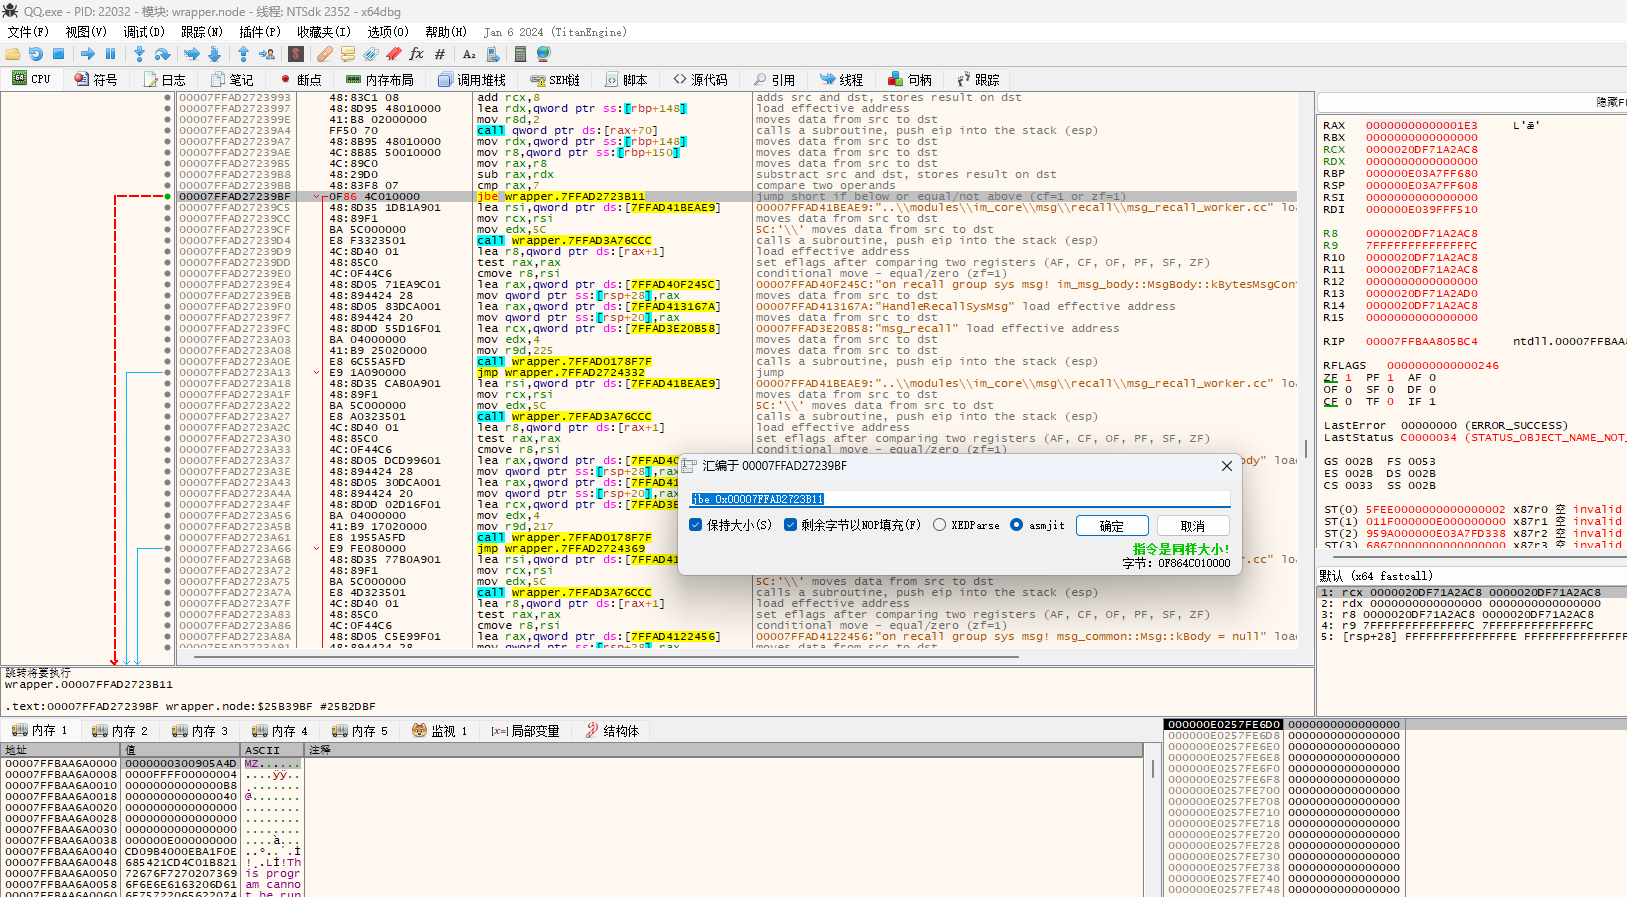Open patches with the bandage icon
This screenshot has height=897, width=1627.
(x=325, y=54)
